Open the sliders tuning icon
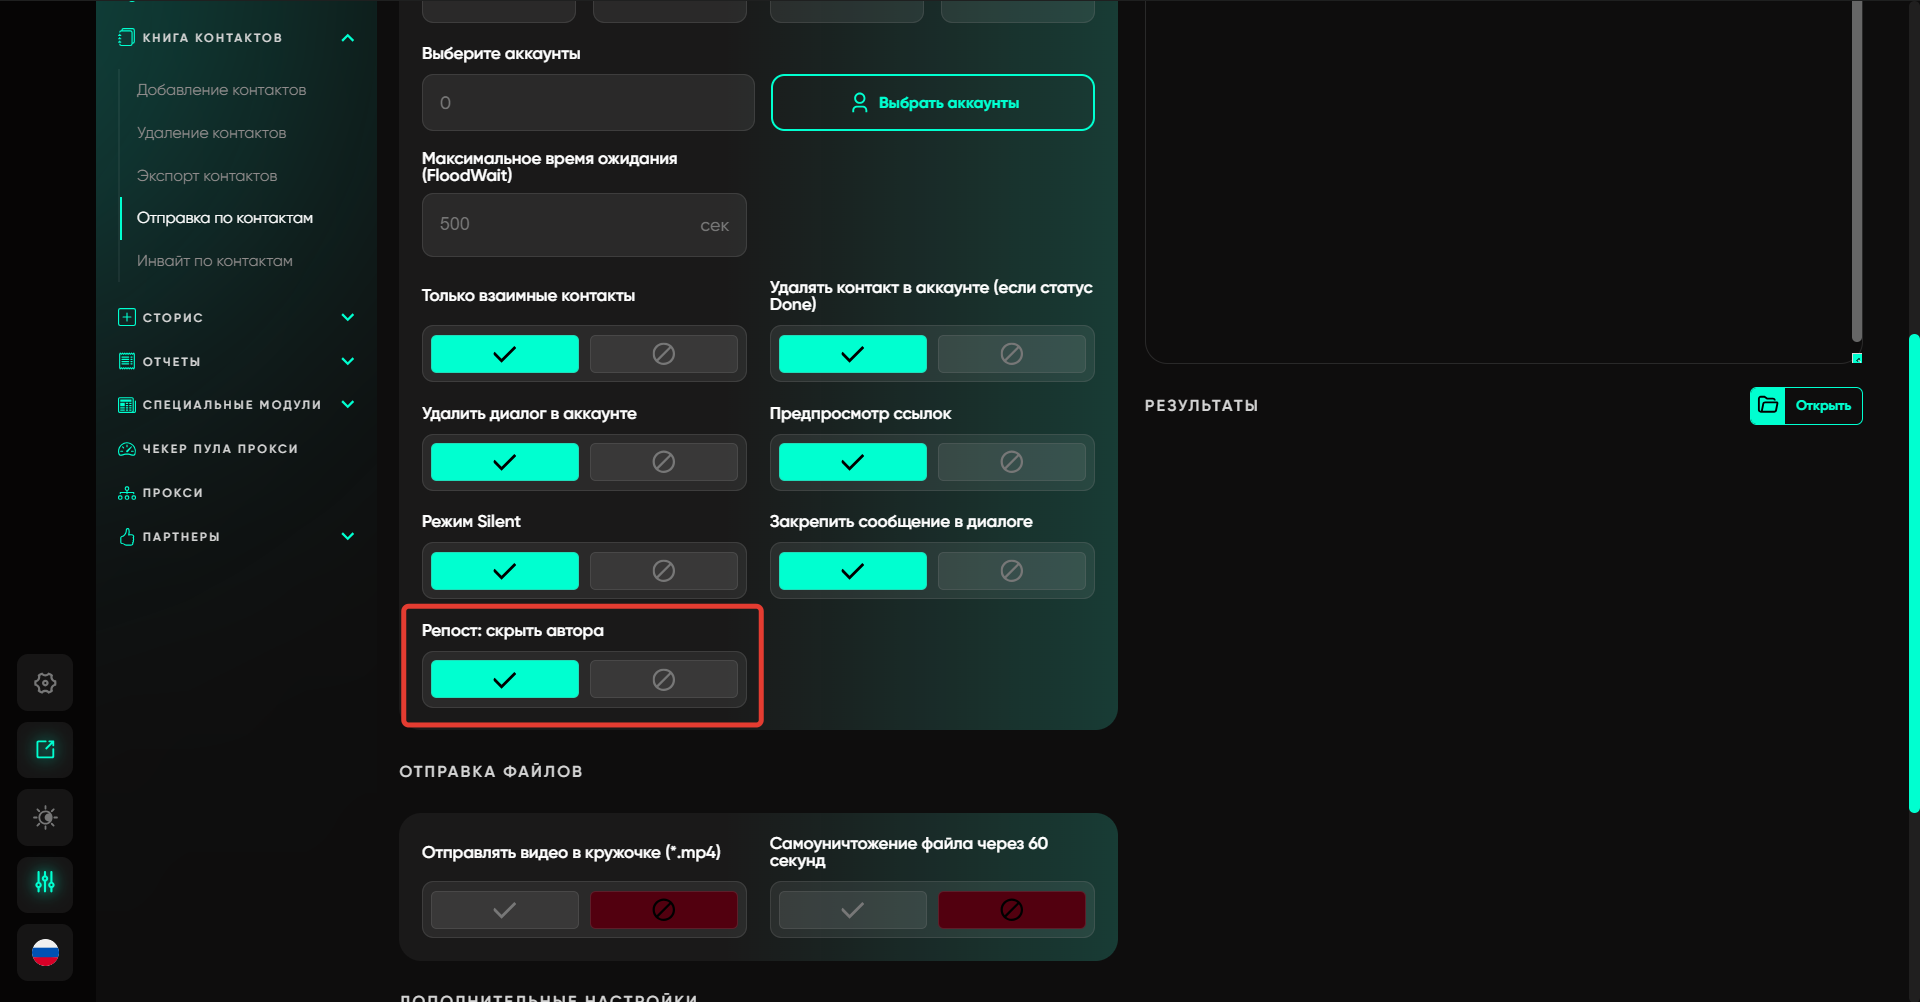The width and height of the screenshot is (1920, 1002). coord(45,883)
